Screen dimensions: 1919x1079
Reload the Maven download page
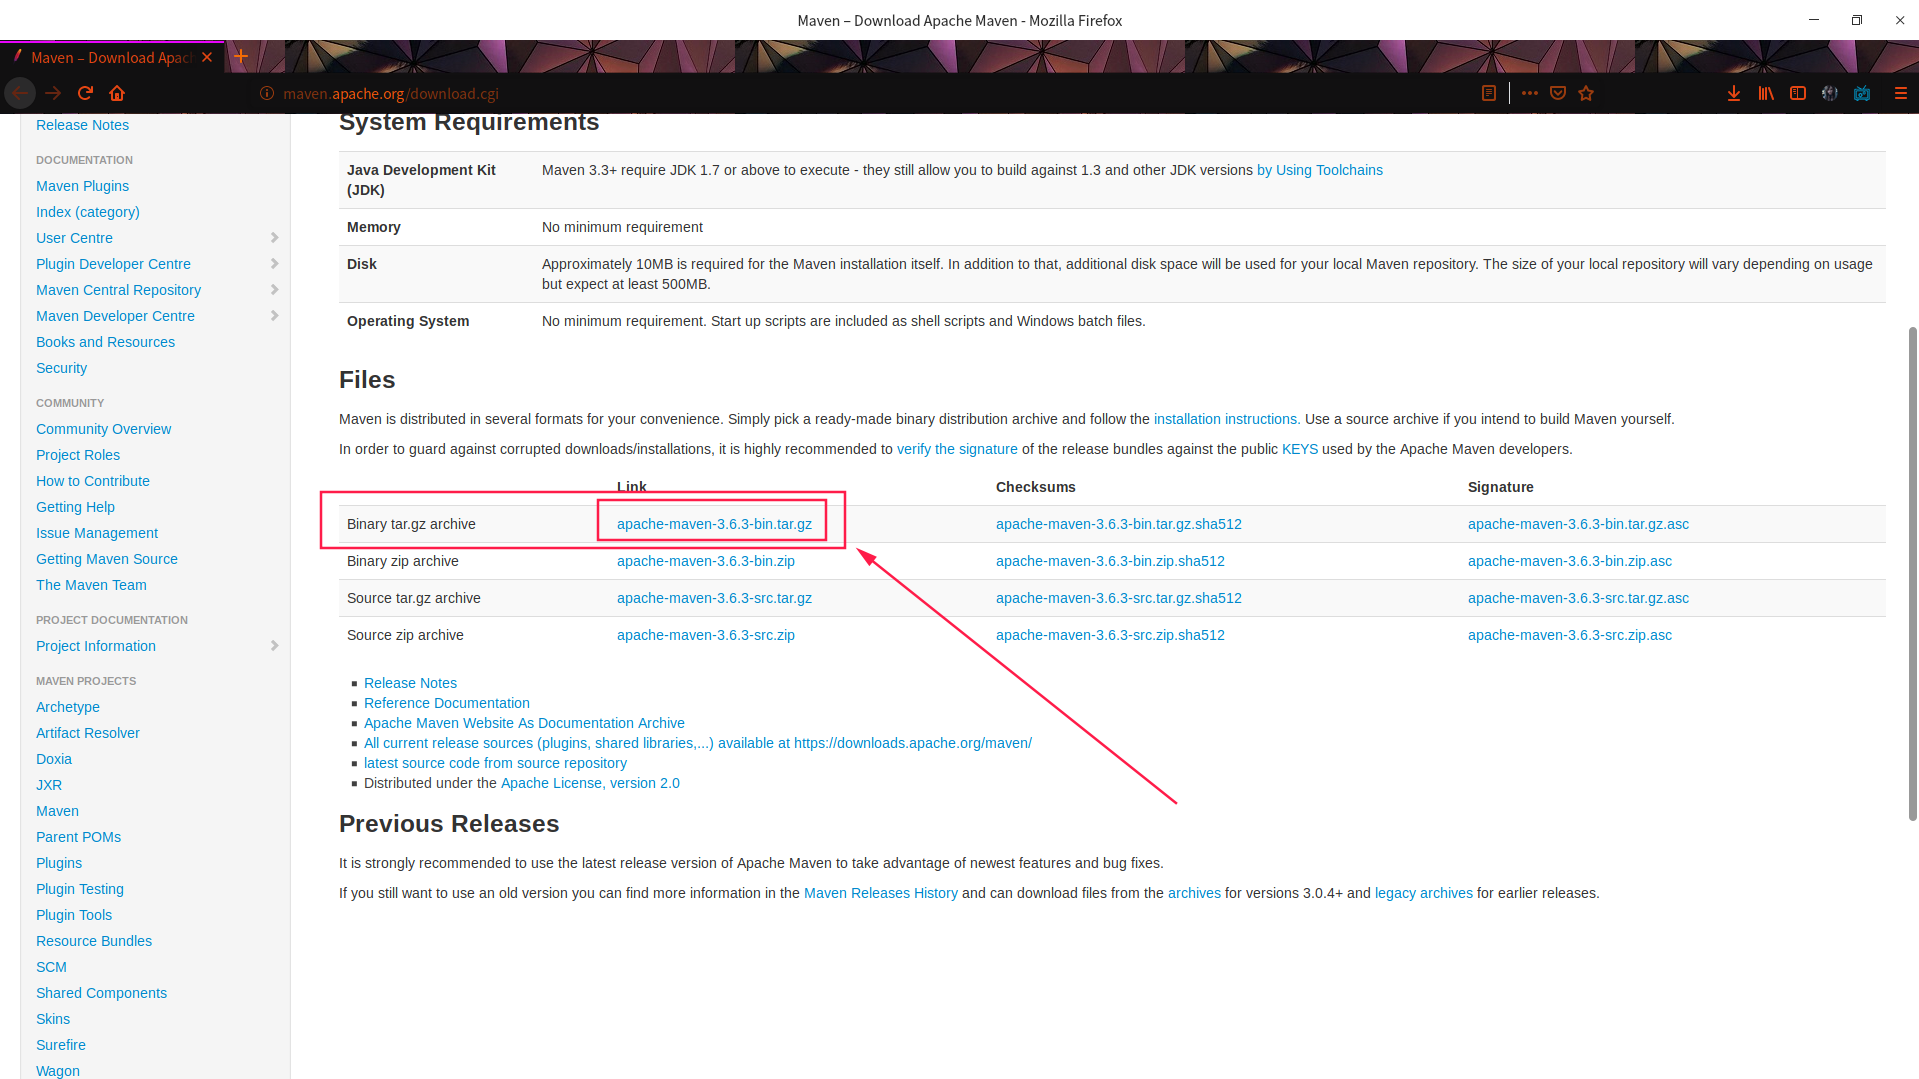pos(85,93)
